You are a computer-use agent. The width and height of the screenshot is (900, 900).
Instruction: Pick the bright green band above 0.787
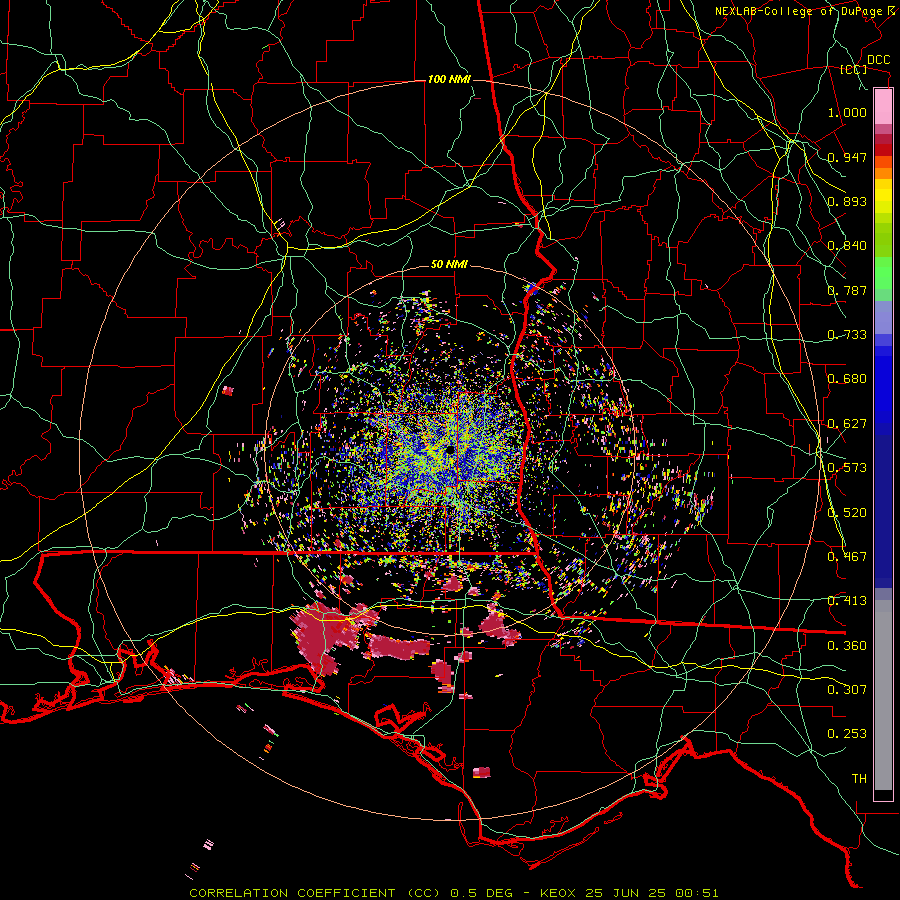tap(883, 273)
